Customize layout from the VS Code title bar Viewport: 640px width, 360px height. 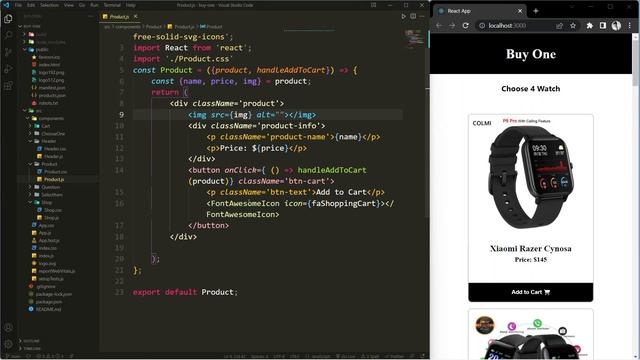(x=373, y=5)
